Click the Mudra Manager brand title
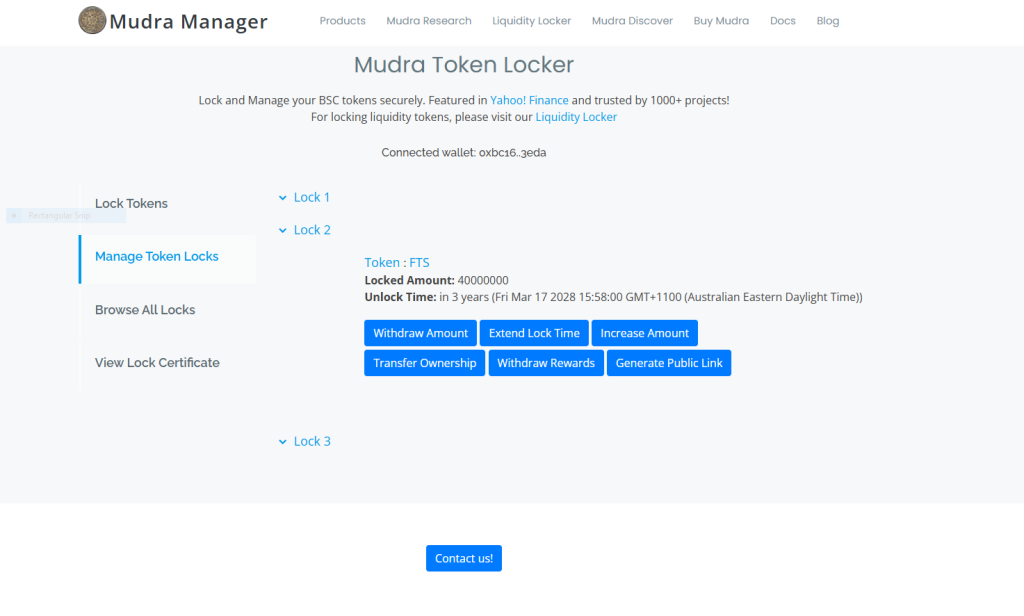1024x616 pixels. click(188, 22)
